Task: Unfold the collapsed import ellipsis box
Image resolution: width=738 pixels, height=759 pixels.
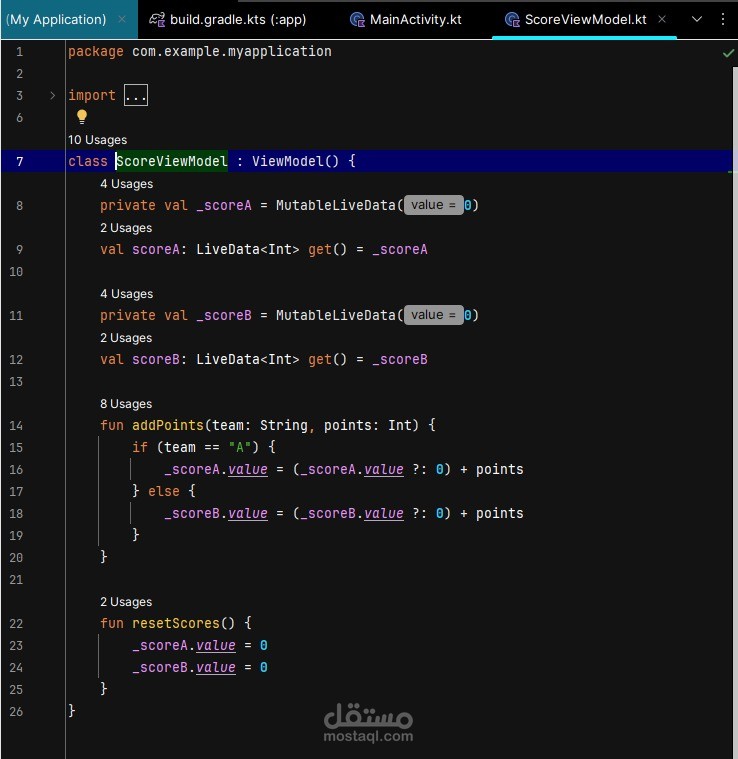Action: [136, 95]
